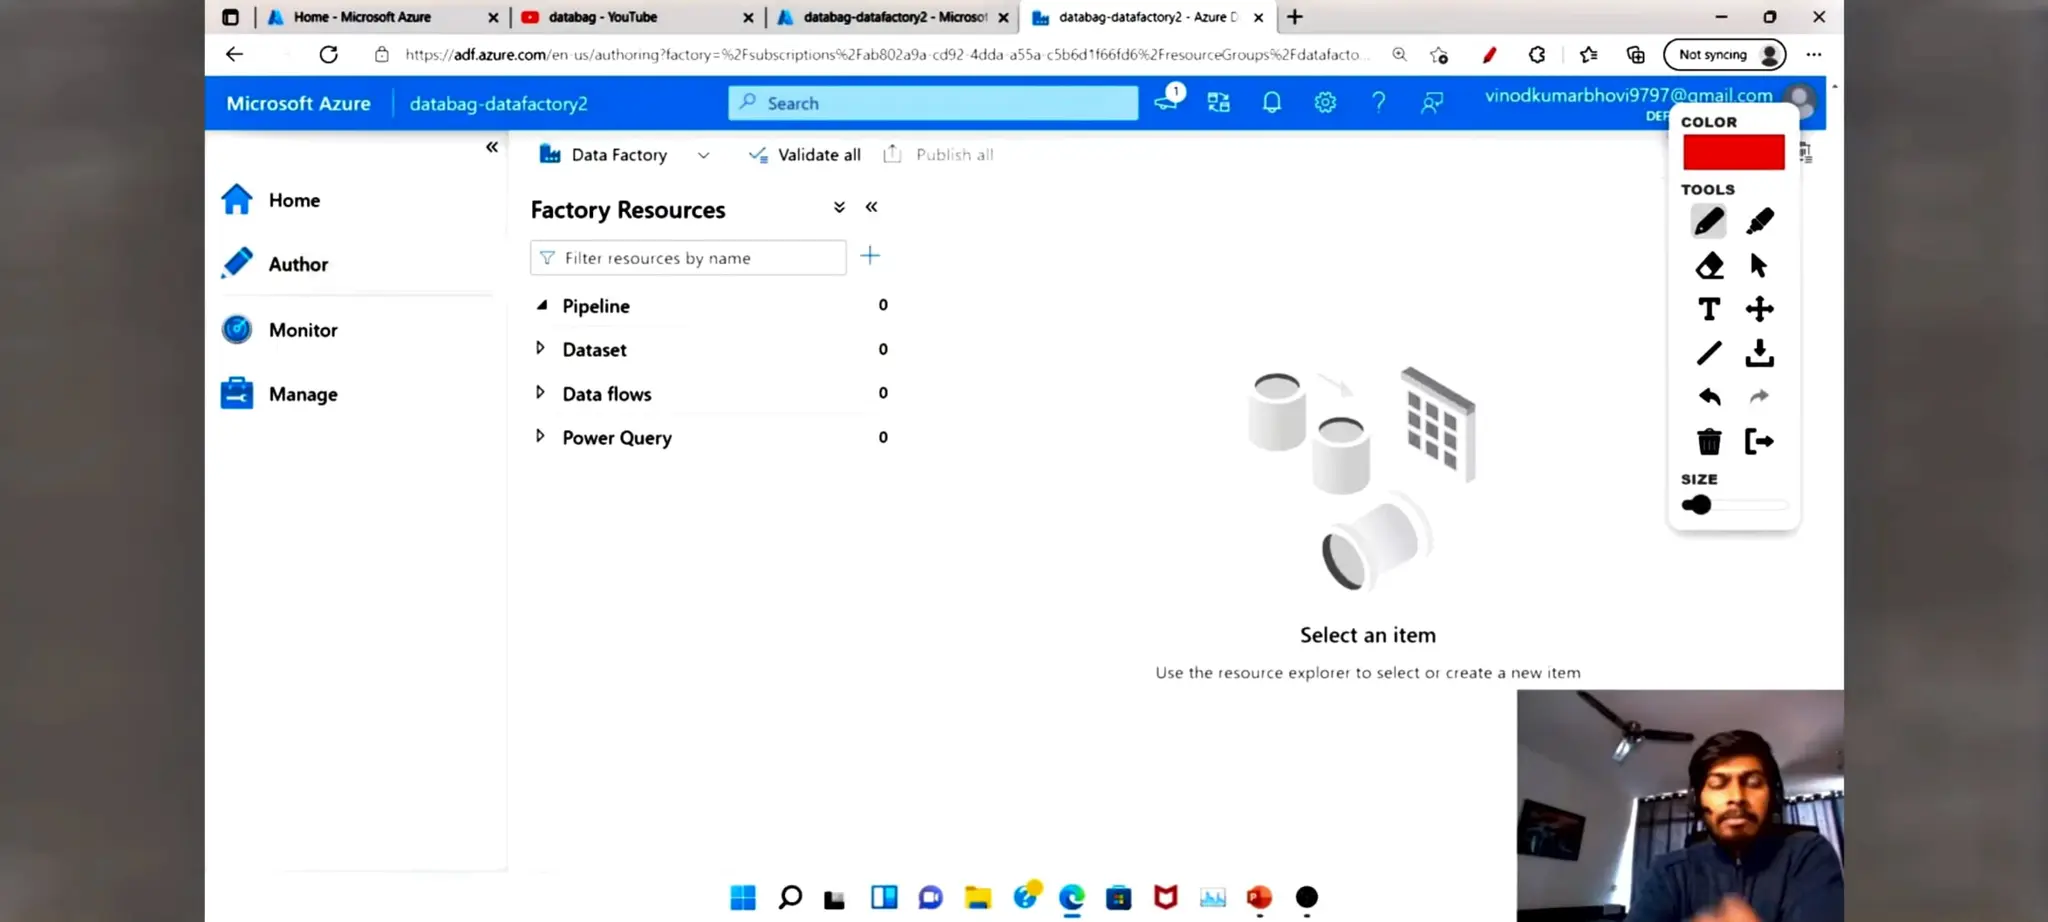2048x922 pixels.
Task: Open the account email vinodkumarbhovi9797
Action: click(1628, 96)
